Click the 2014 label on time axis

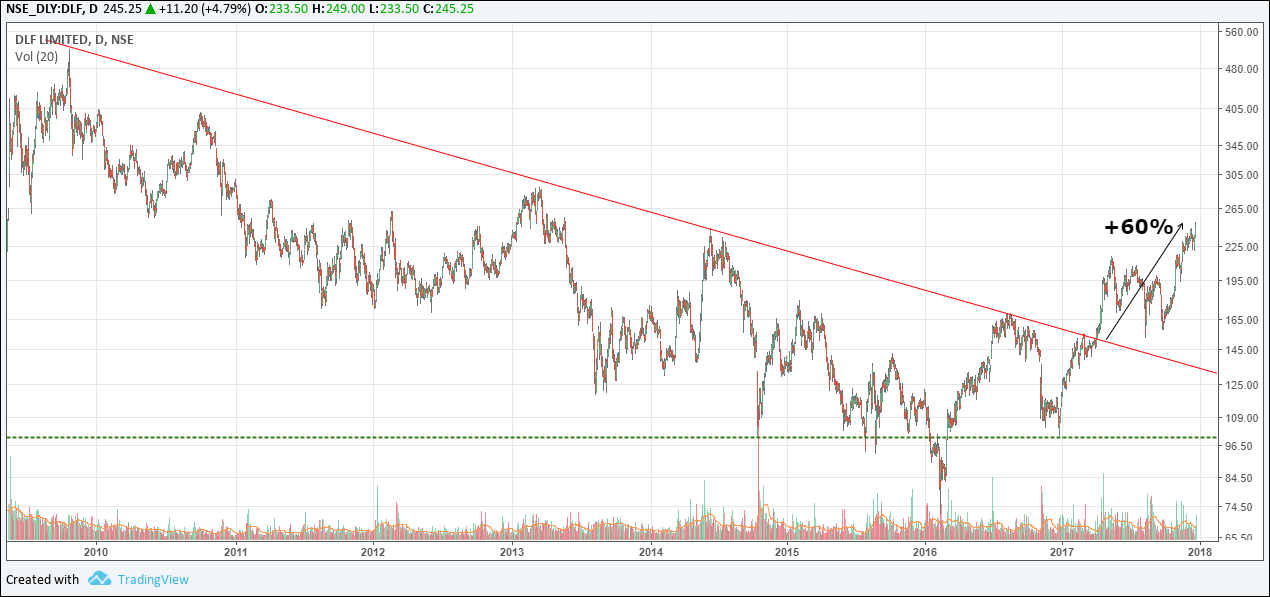pos(650,551)
